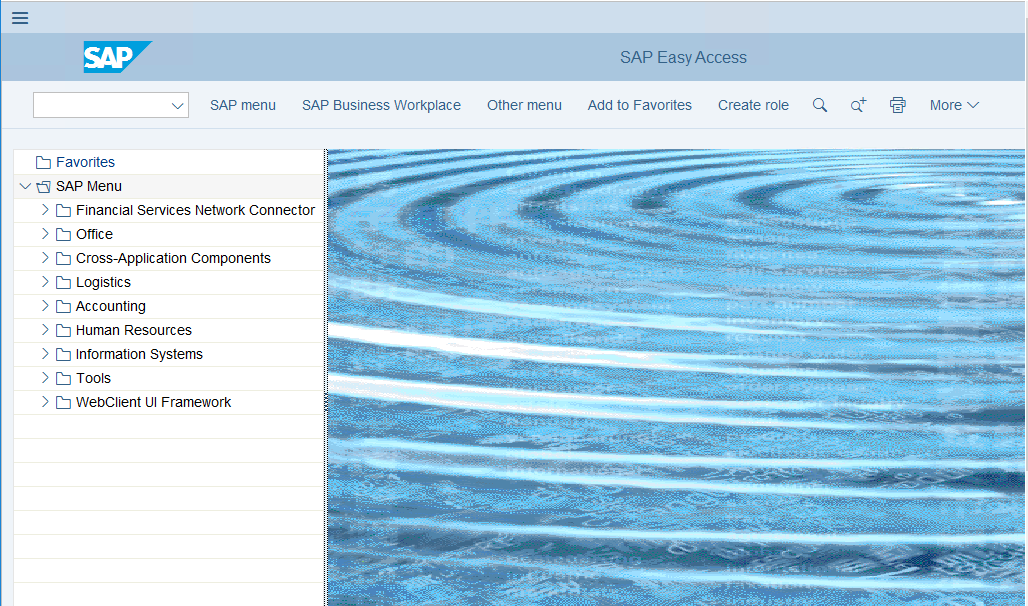Image resolution: width=1028 pixels, height=606 pixels.
Task: Click the Human Resources folder icon
Action: [x=64, y=330]
